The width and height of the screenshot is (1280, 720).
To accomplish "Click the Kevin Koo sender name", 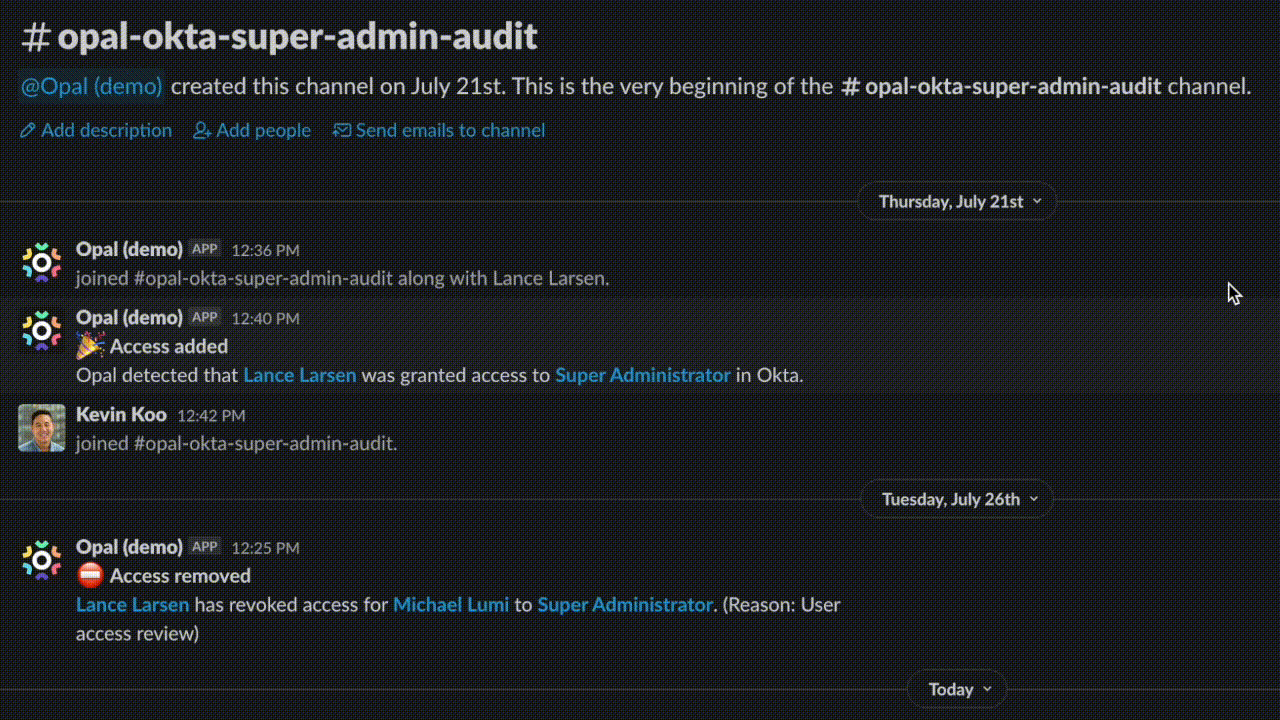I will (x=121, y=415).
